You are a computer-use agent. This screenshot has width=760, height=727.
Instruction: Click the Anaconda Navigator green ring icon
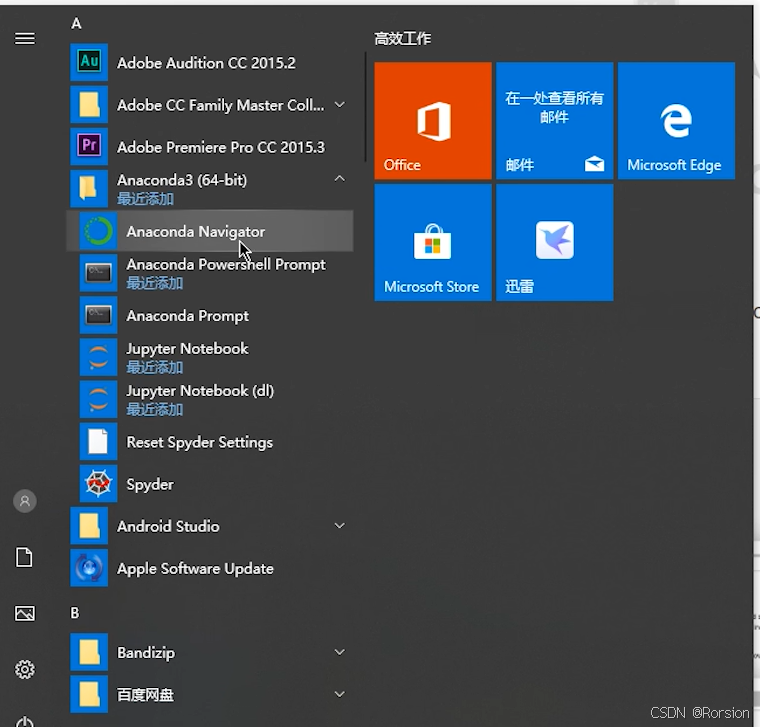click(x=98, y=231)
